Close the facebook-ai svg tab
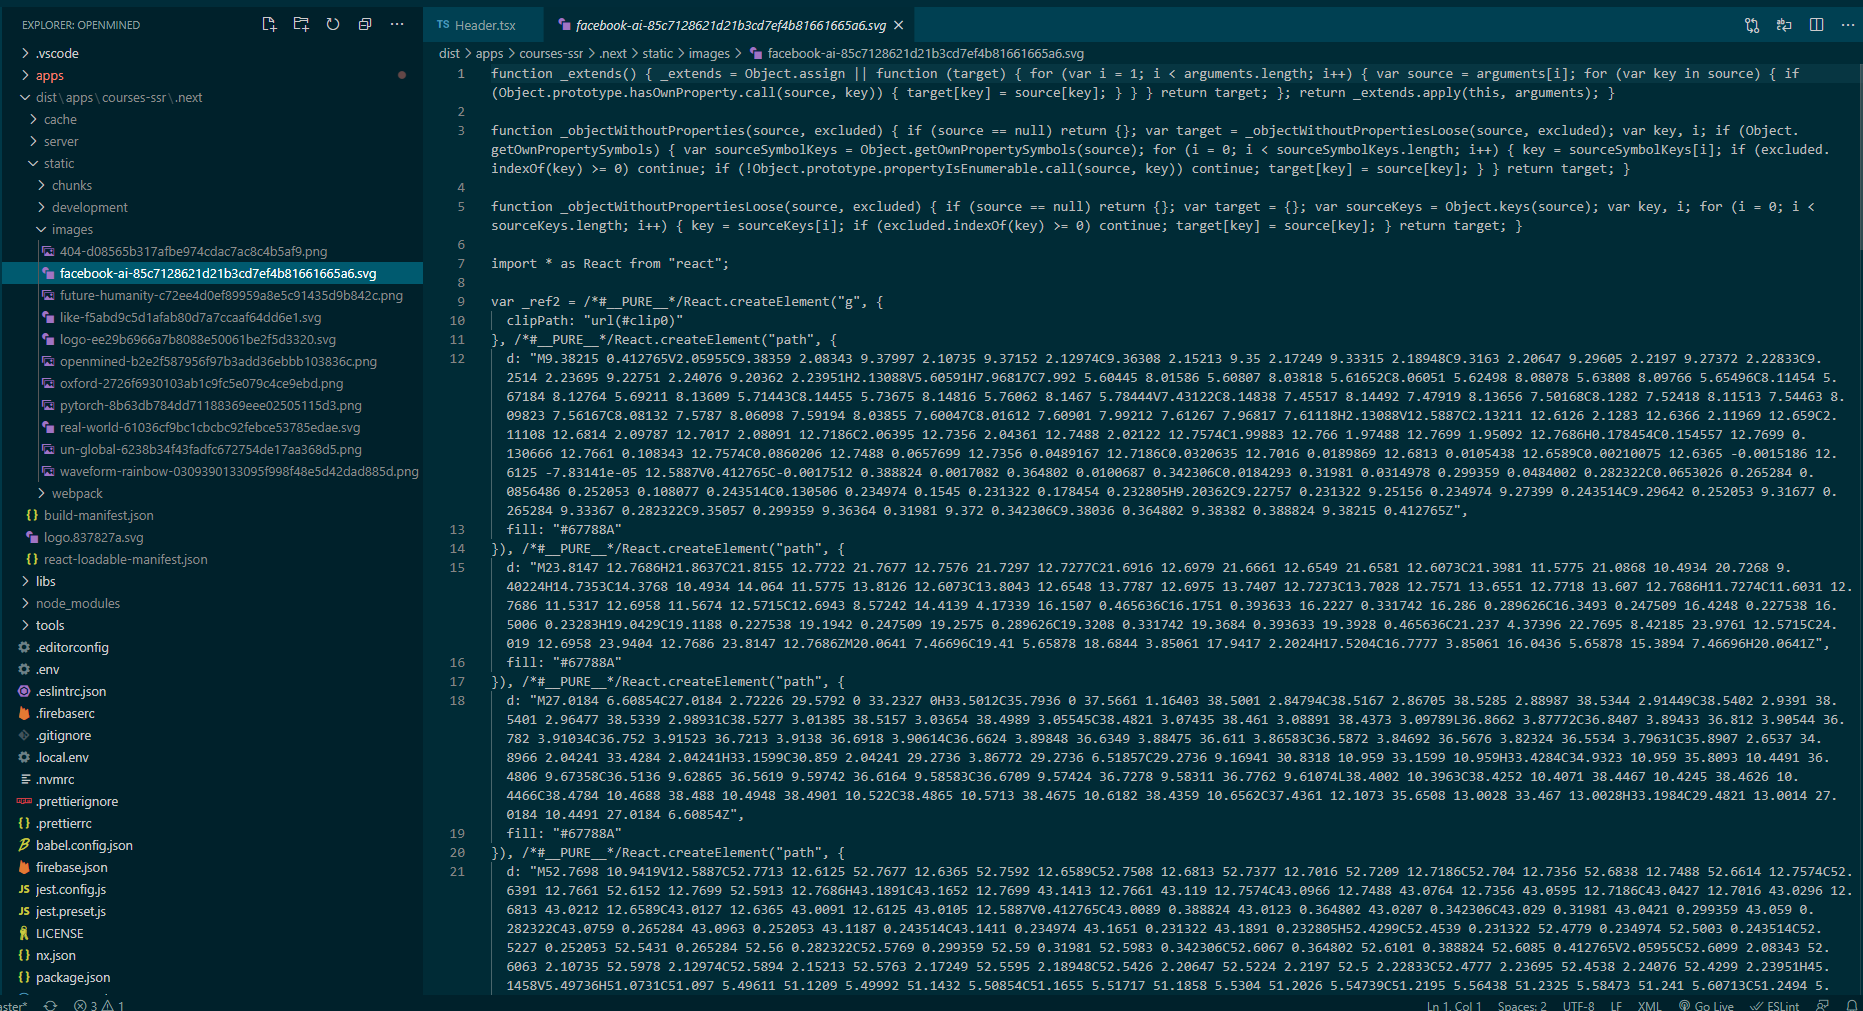The width and height of the screenshot is (1863, 1011). point(898,25)
